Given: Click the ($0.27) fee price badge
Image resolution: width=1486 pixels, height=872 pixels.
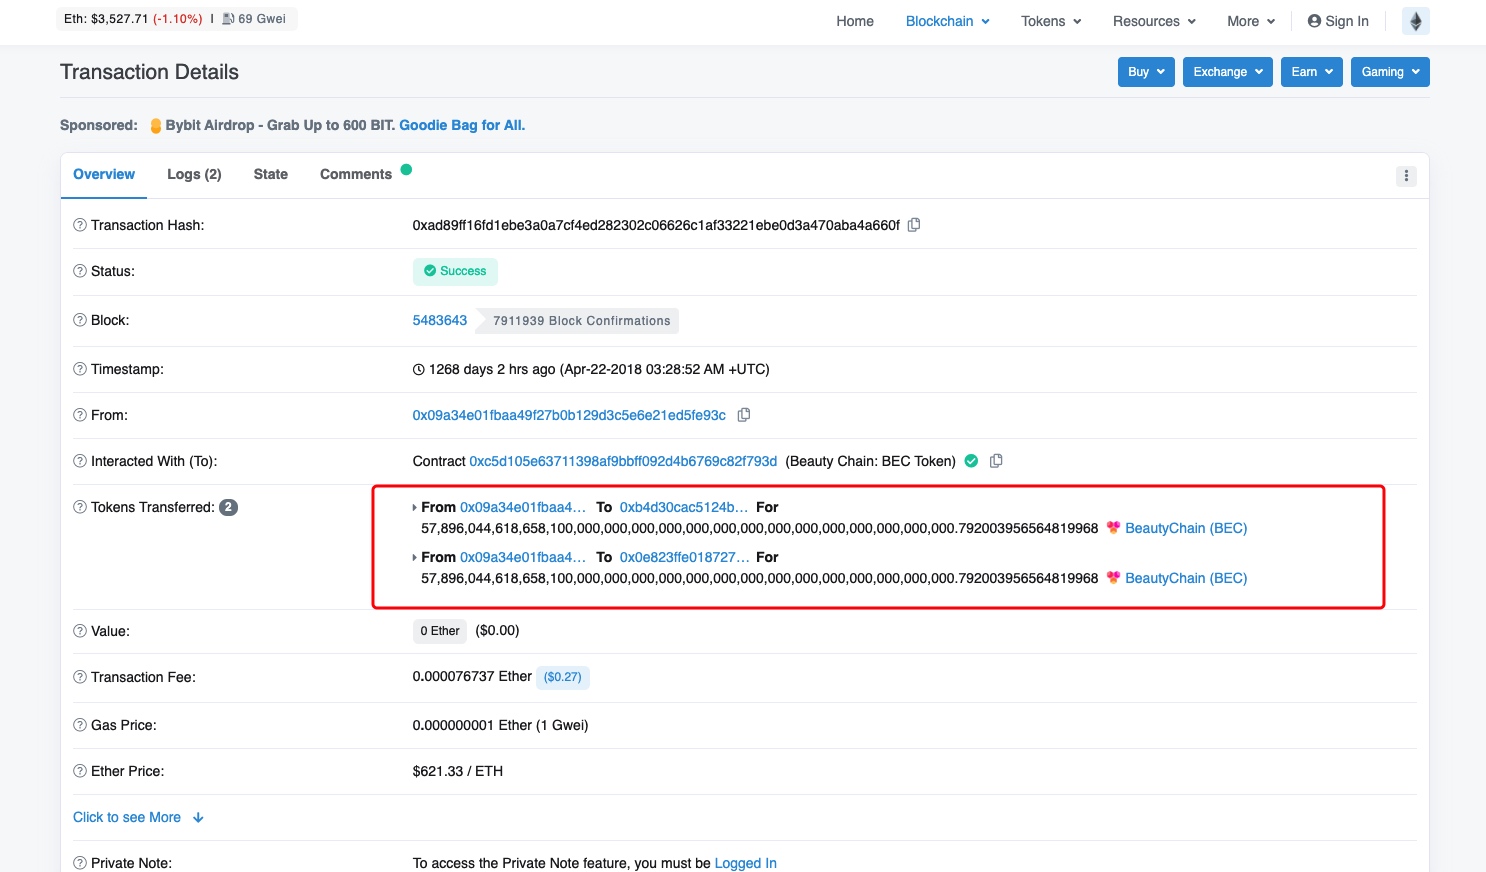Looking at the screenshot, I should click(x=563, y=677).
